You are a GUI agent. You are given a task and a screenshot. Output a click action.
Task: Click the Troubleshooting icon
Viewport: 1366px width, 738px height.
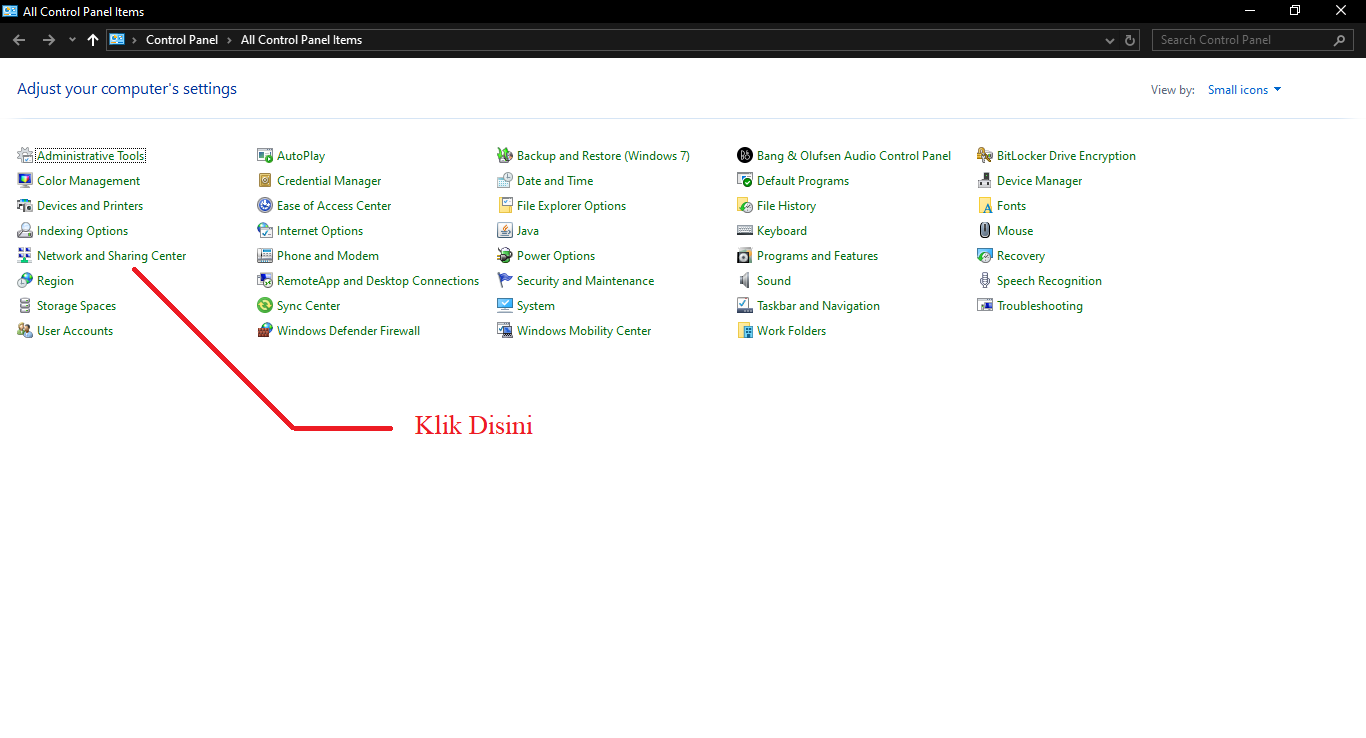(985, 306)
